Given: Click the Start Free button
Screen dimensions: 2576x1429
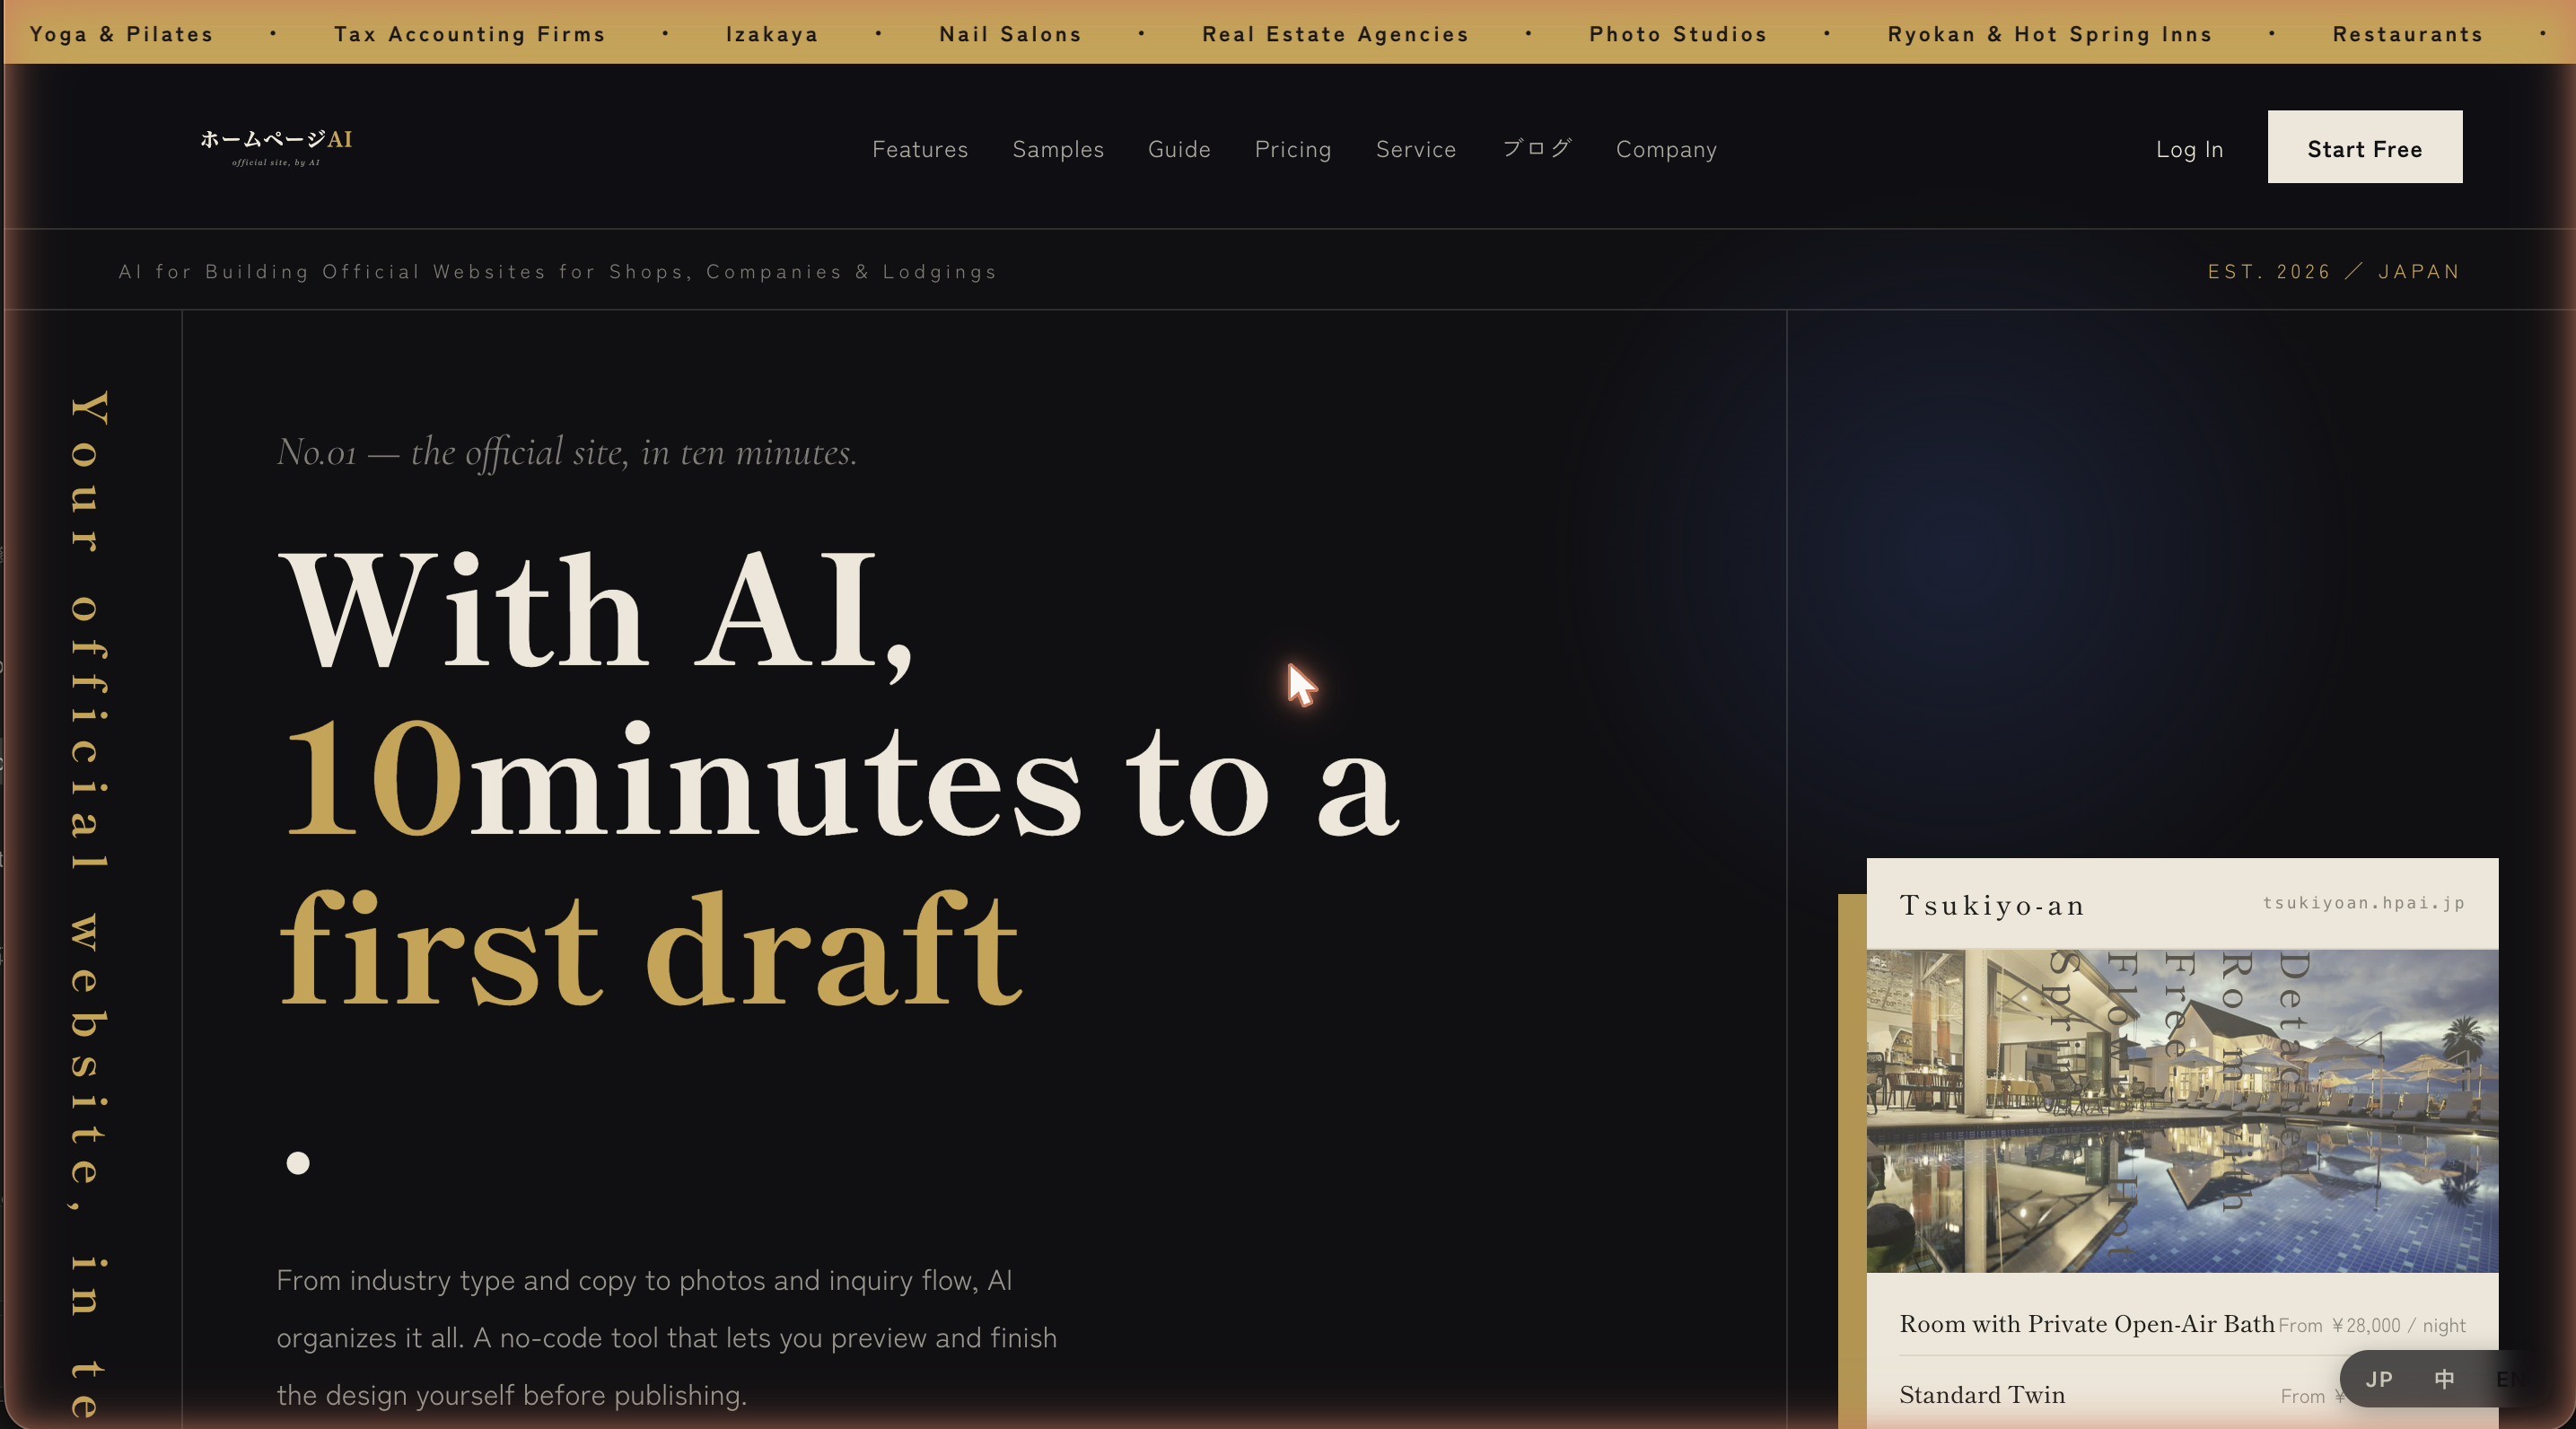Looking at the screenshot, I should pos(2364,147).
